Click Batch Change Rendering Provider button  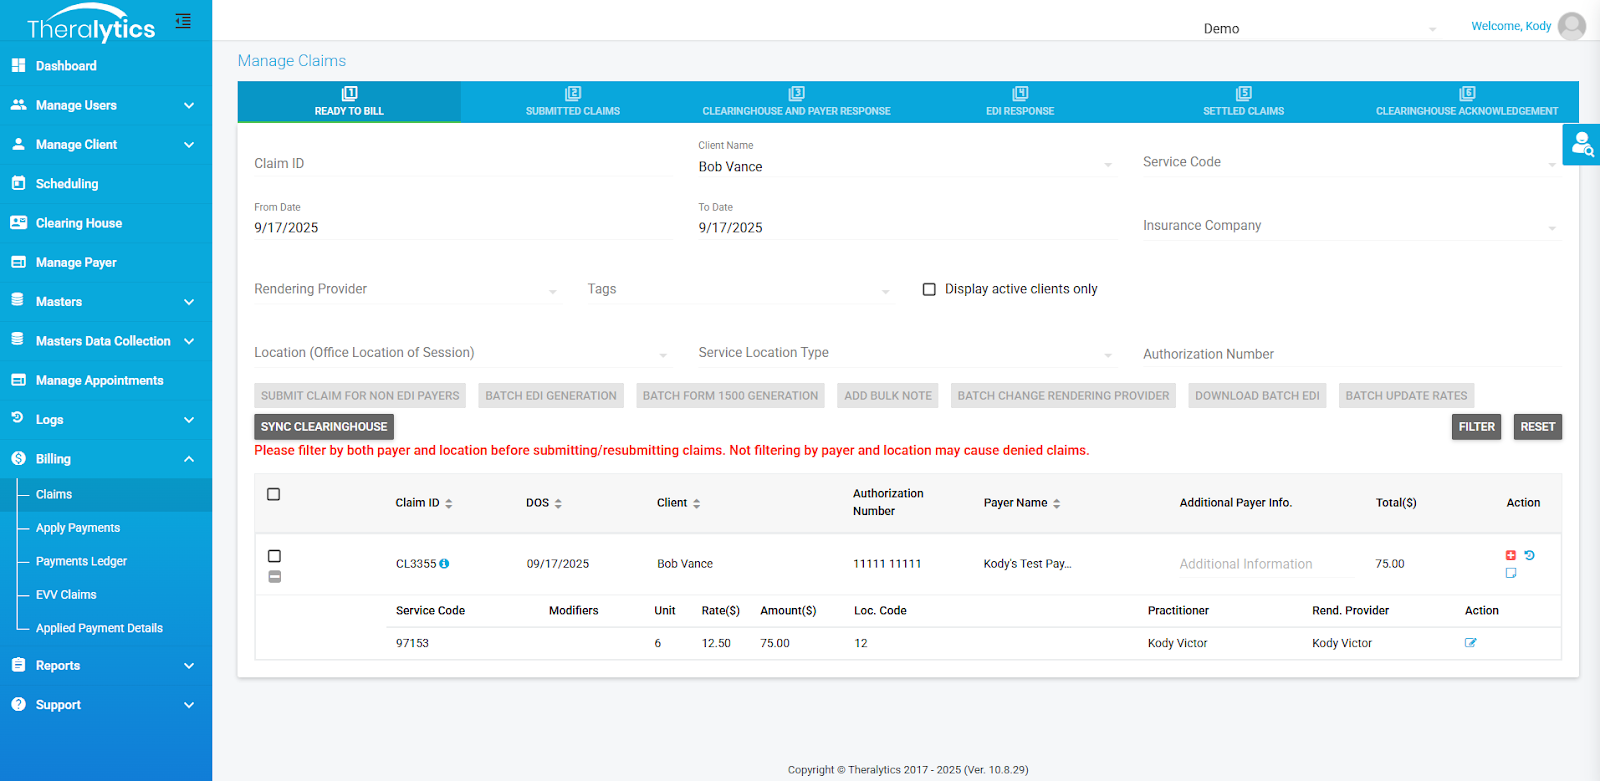1063,396
